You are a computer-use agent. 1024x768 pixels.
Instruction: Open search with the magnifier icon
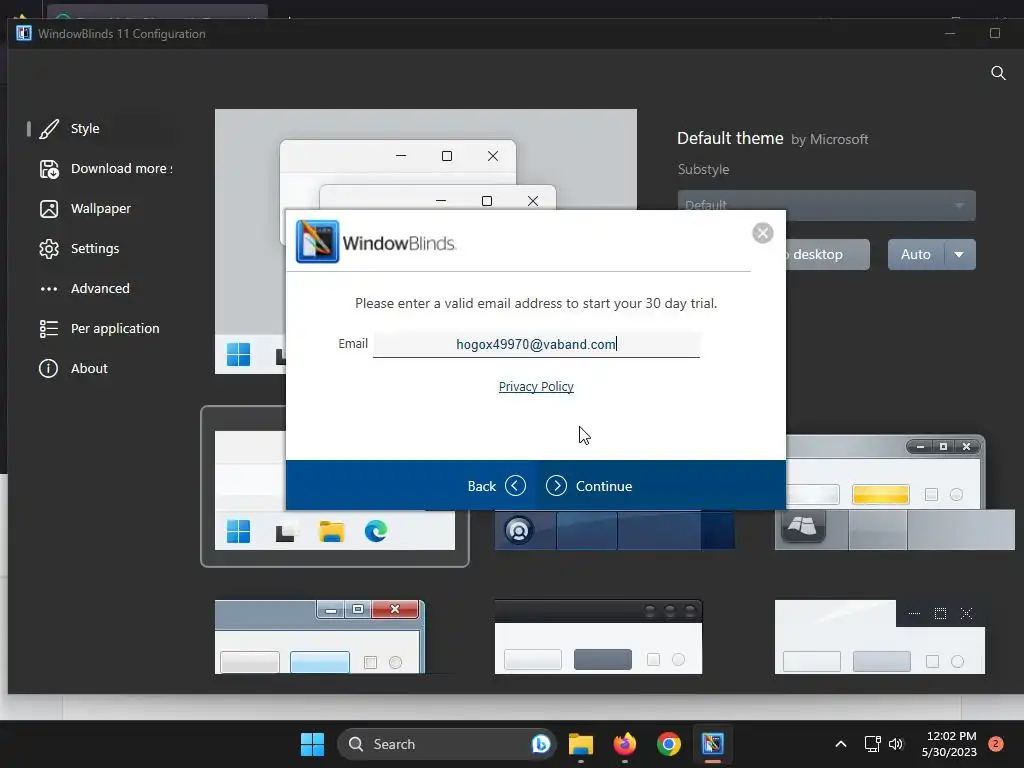tap(998, 72)
